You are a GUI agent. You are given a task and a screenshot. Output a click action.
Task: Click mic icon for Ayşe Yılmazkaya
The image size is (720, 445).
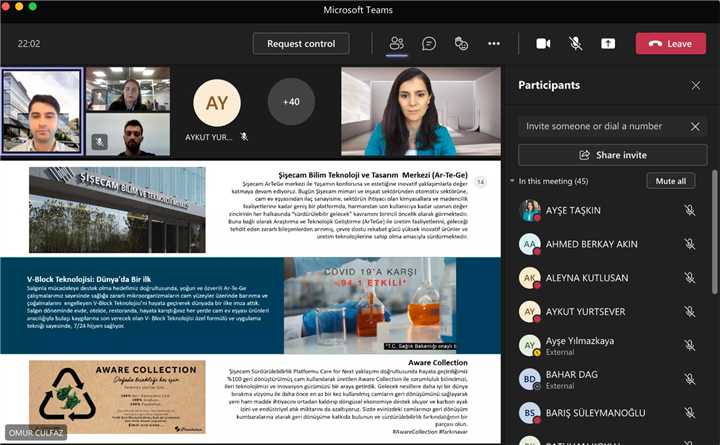[x=689, y=345]
